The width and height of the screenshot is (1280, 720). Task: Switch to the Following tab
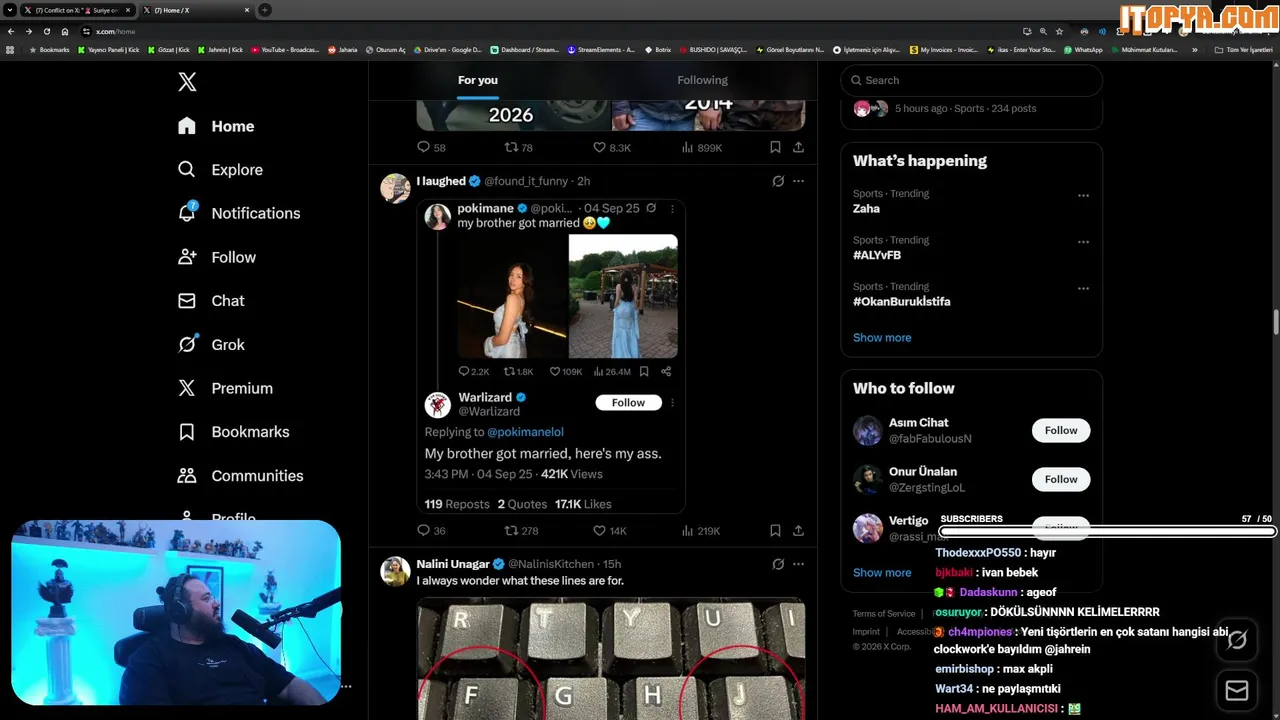pos(703,80)
